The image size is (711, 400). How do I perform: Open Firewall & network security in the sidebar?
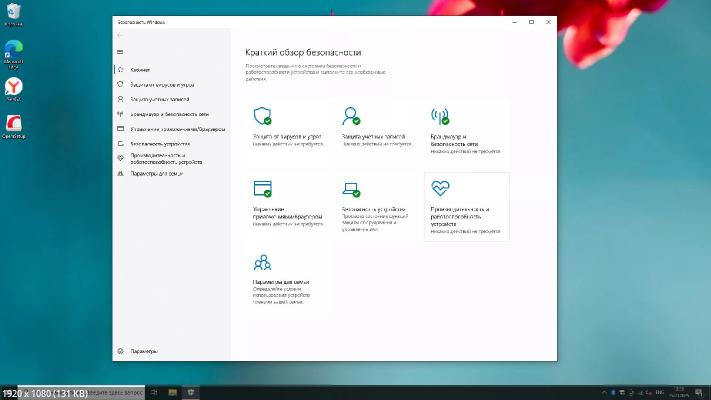coord(172,114)
